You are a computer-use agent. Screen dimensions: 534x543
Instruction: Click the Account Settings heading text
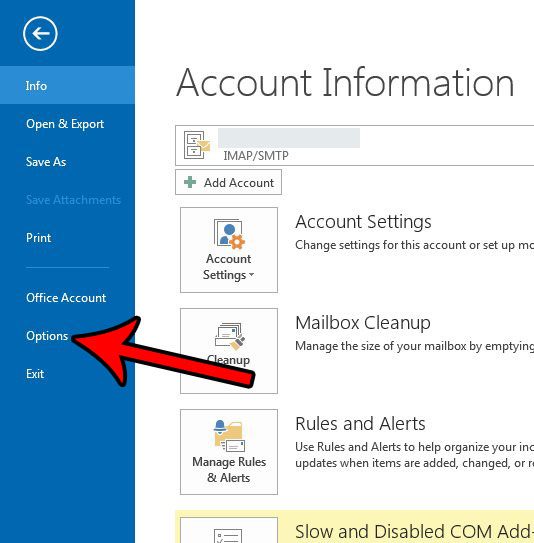(x=363, y=222)
